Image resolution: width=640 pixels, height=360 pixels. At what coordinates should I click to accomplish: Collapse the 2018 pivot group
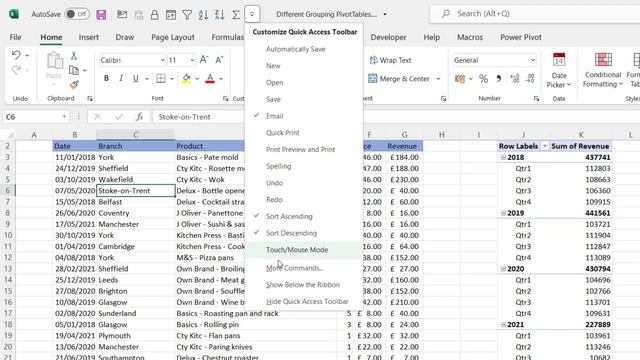503,157
